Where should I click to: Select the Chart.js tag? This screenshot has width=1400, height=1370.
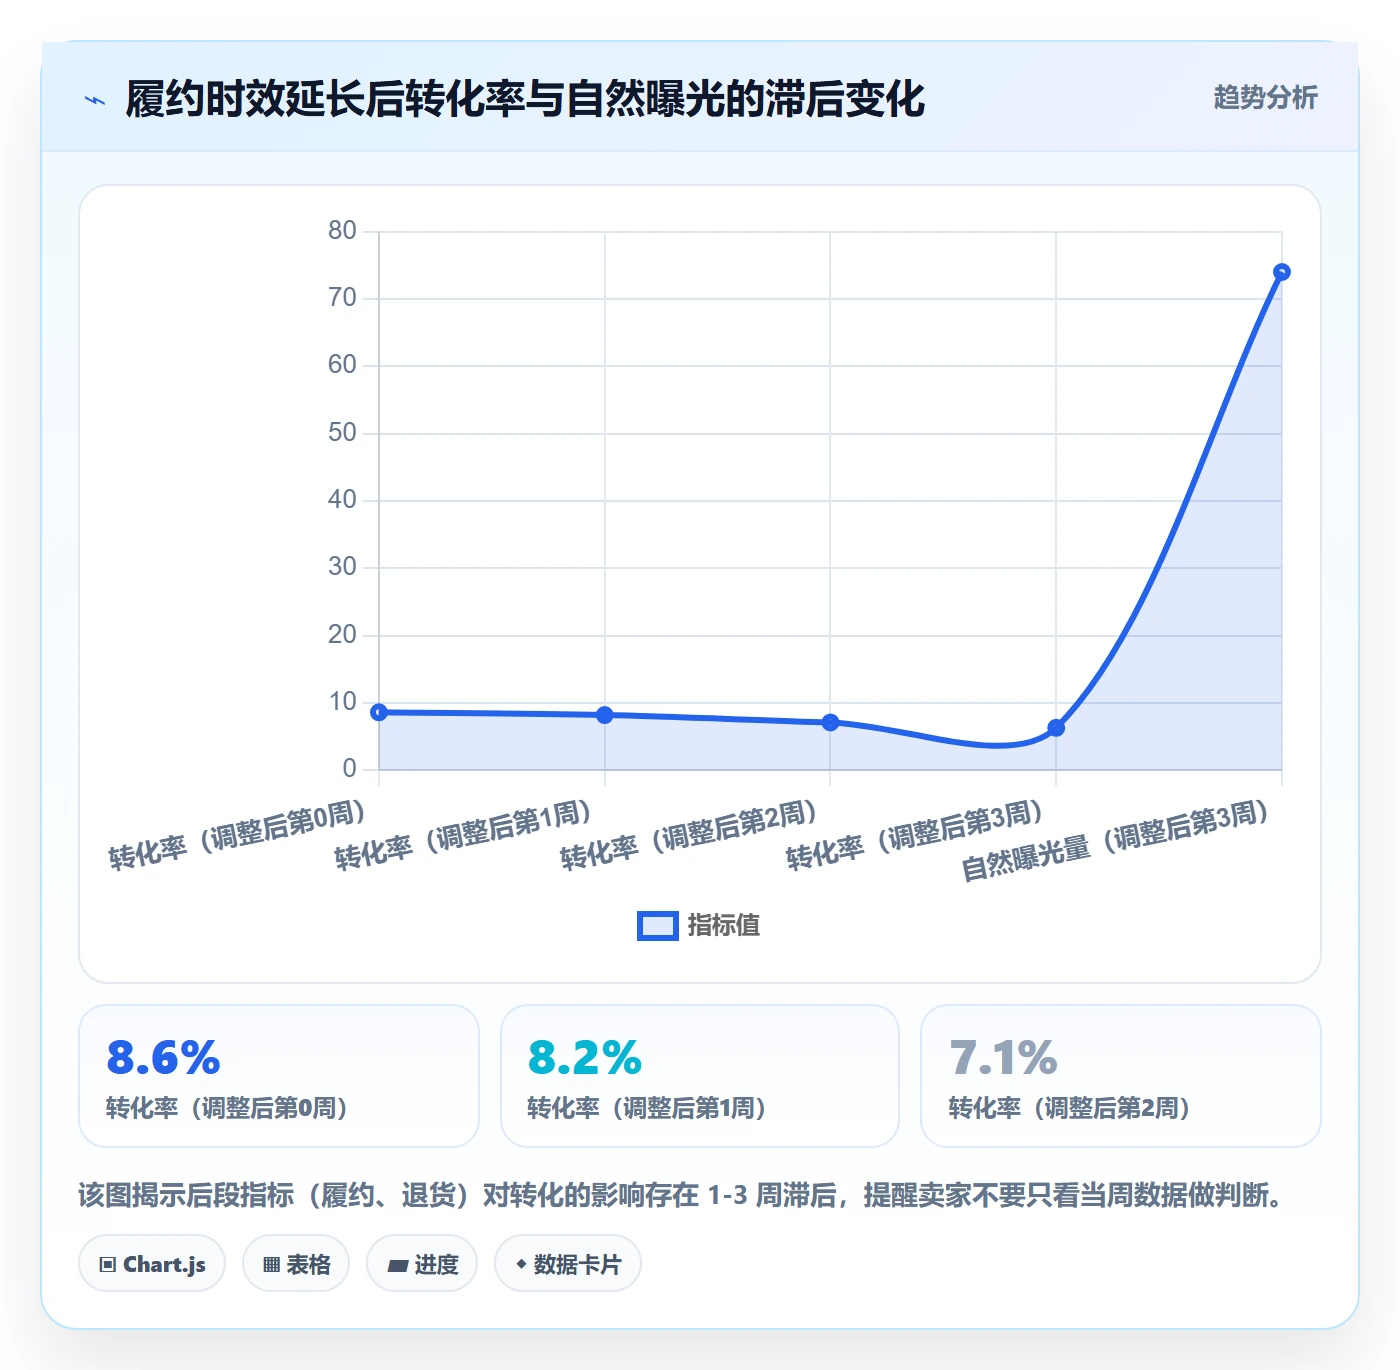tap(152, 1264)
